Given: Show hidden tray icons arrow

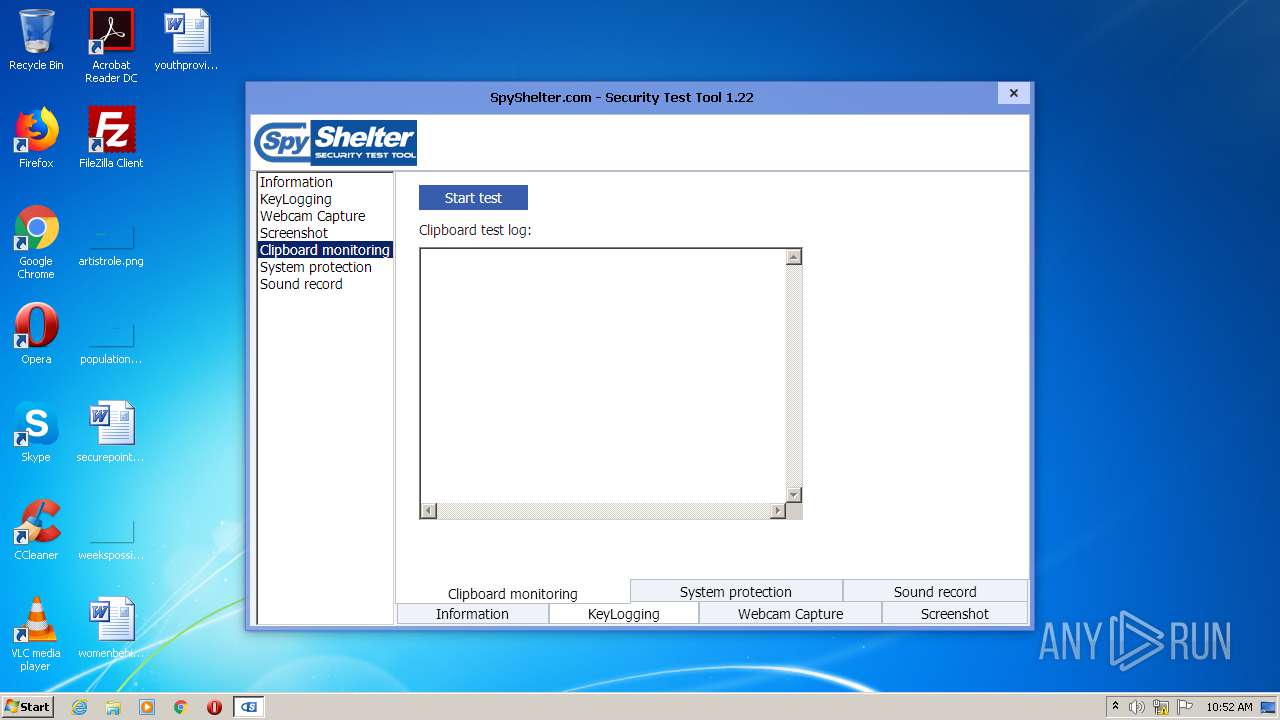Looking at the screenshot, I should point(1115,706).
